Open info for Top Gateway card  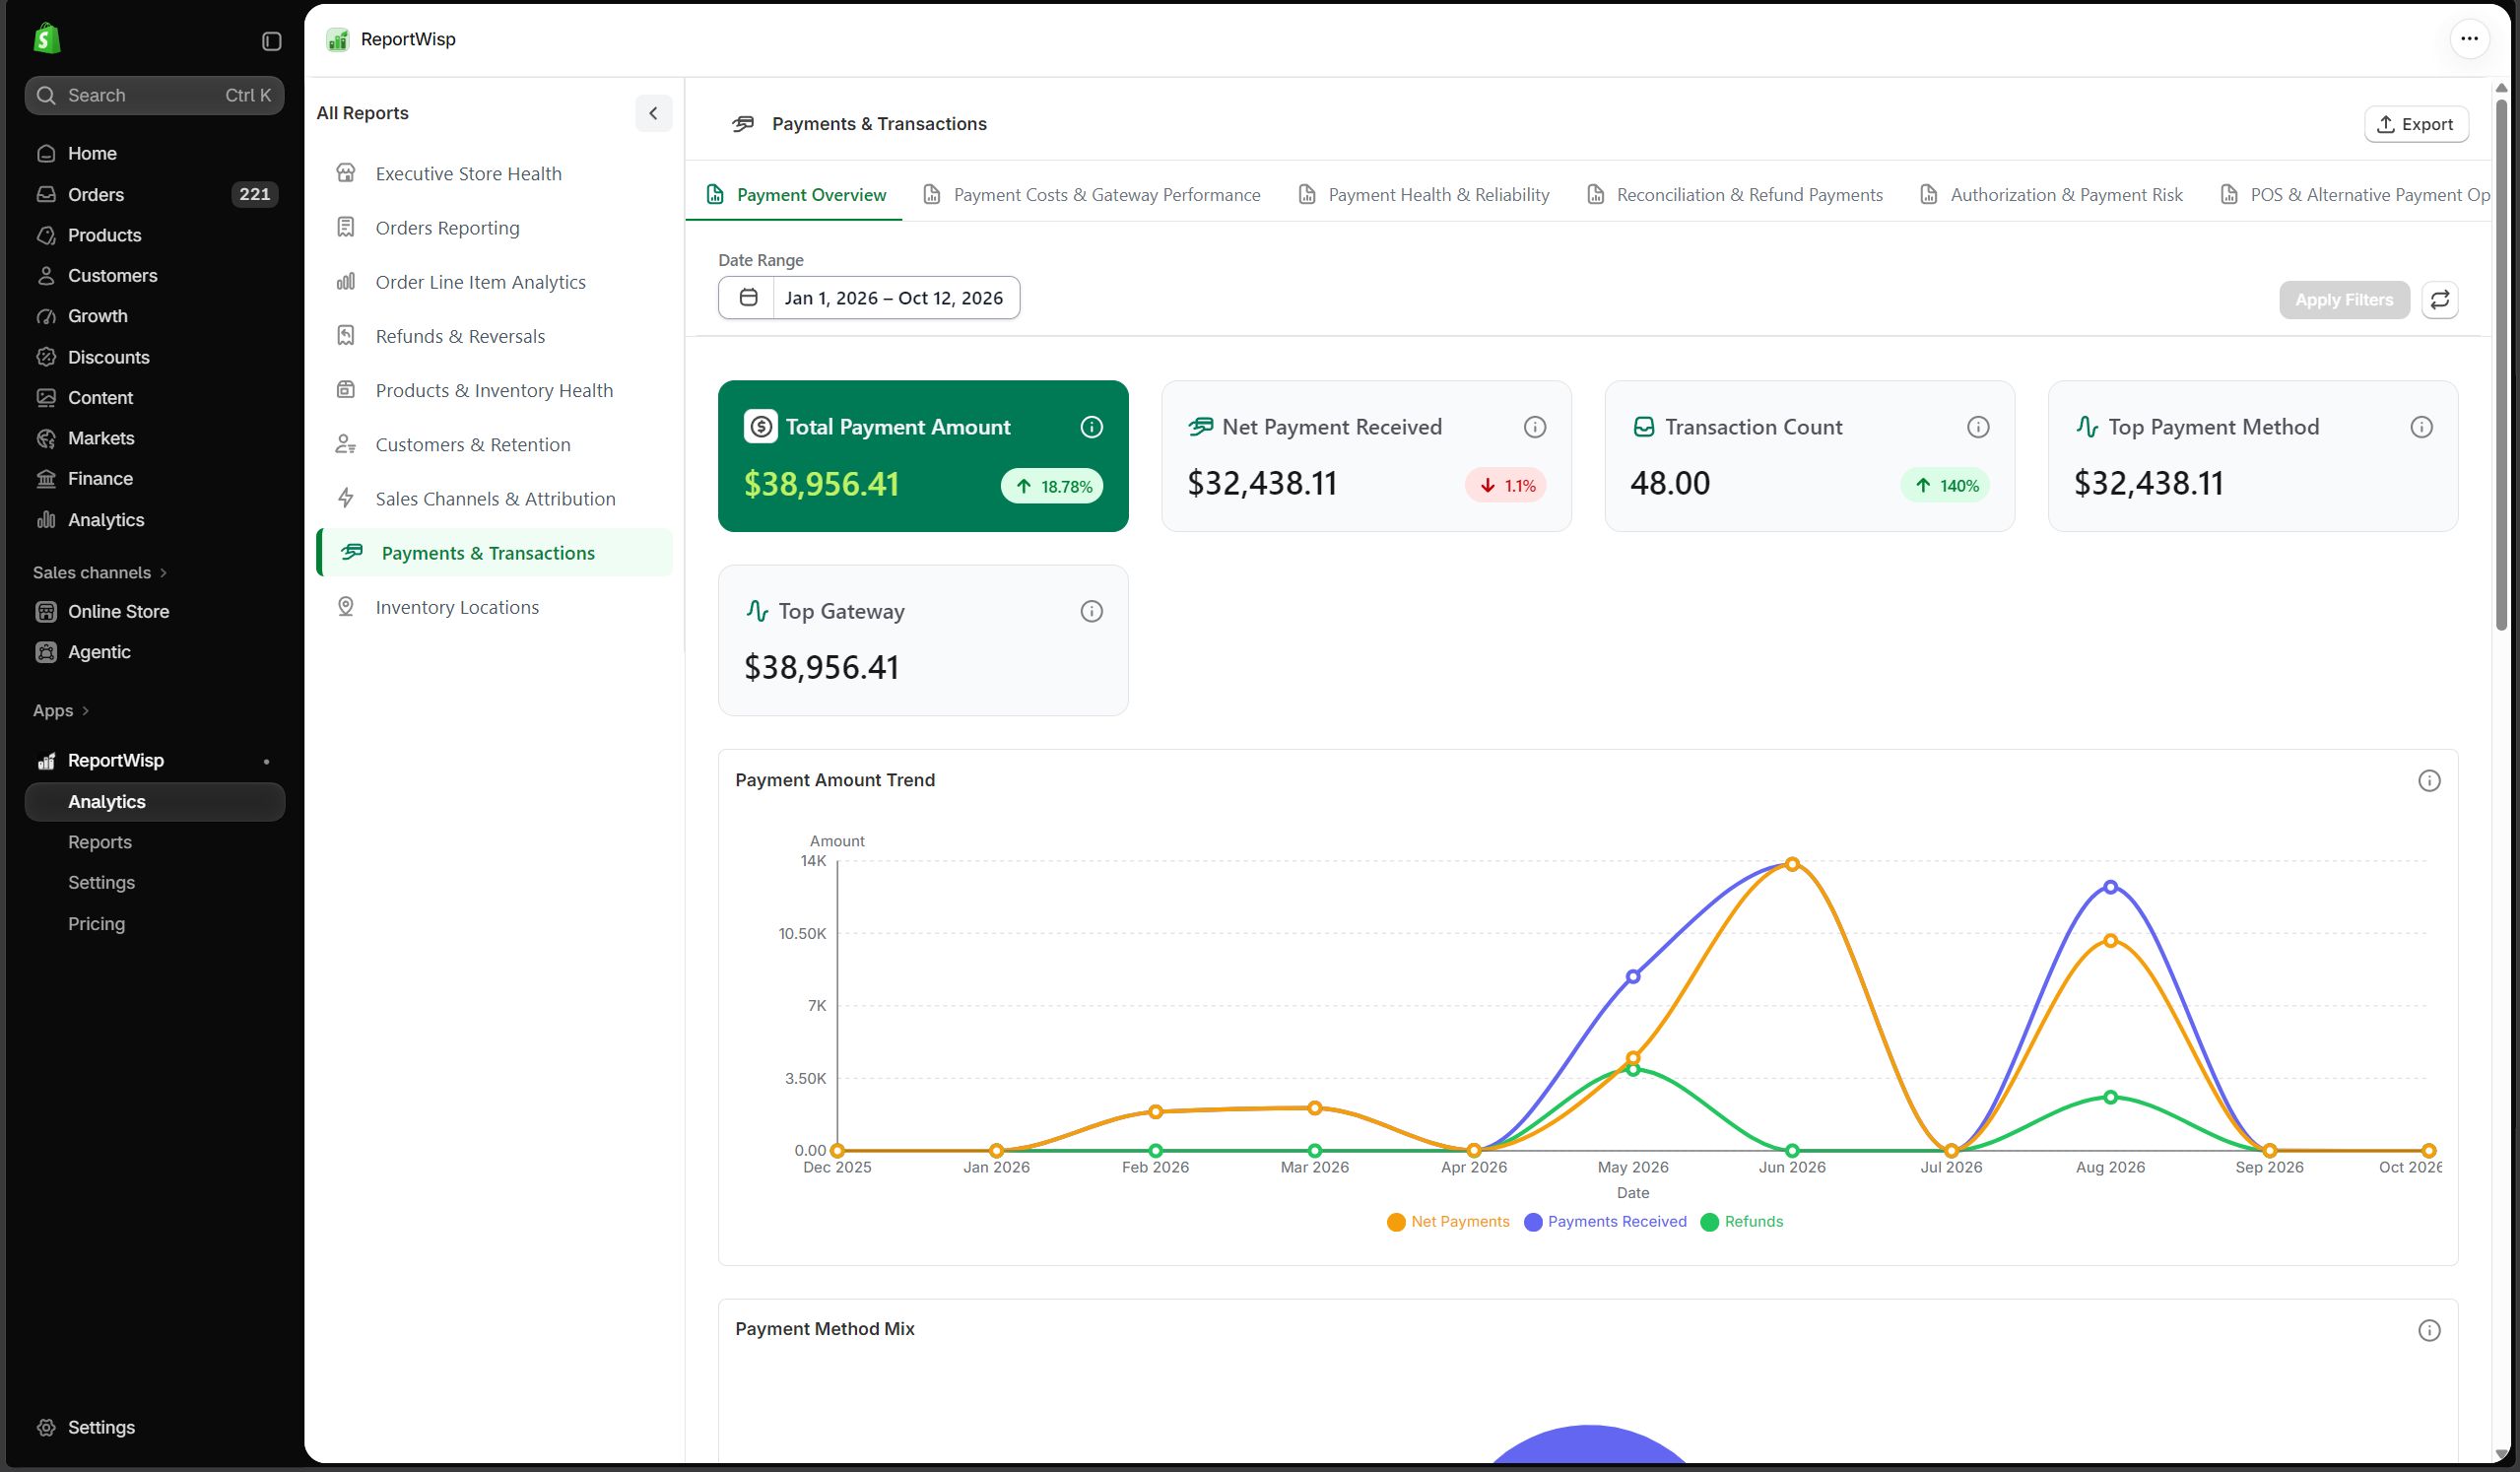[x=1091, y=611]
